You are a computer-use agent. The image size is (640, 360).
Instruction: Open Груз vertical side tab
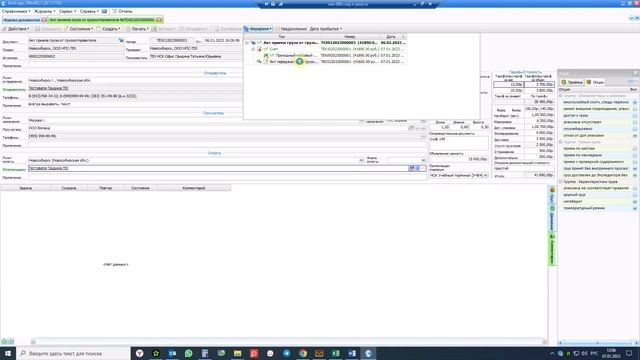[552, 195]
